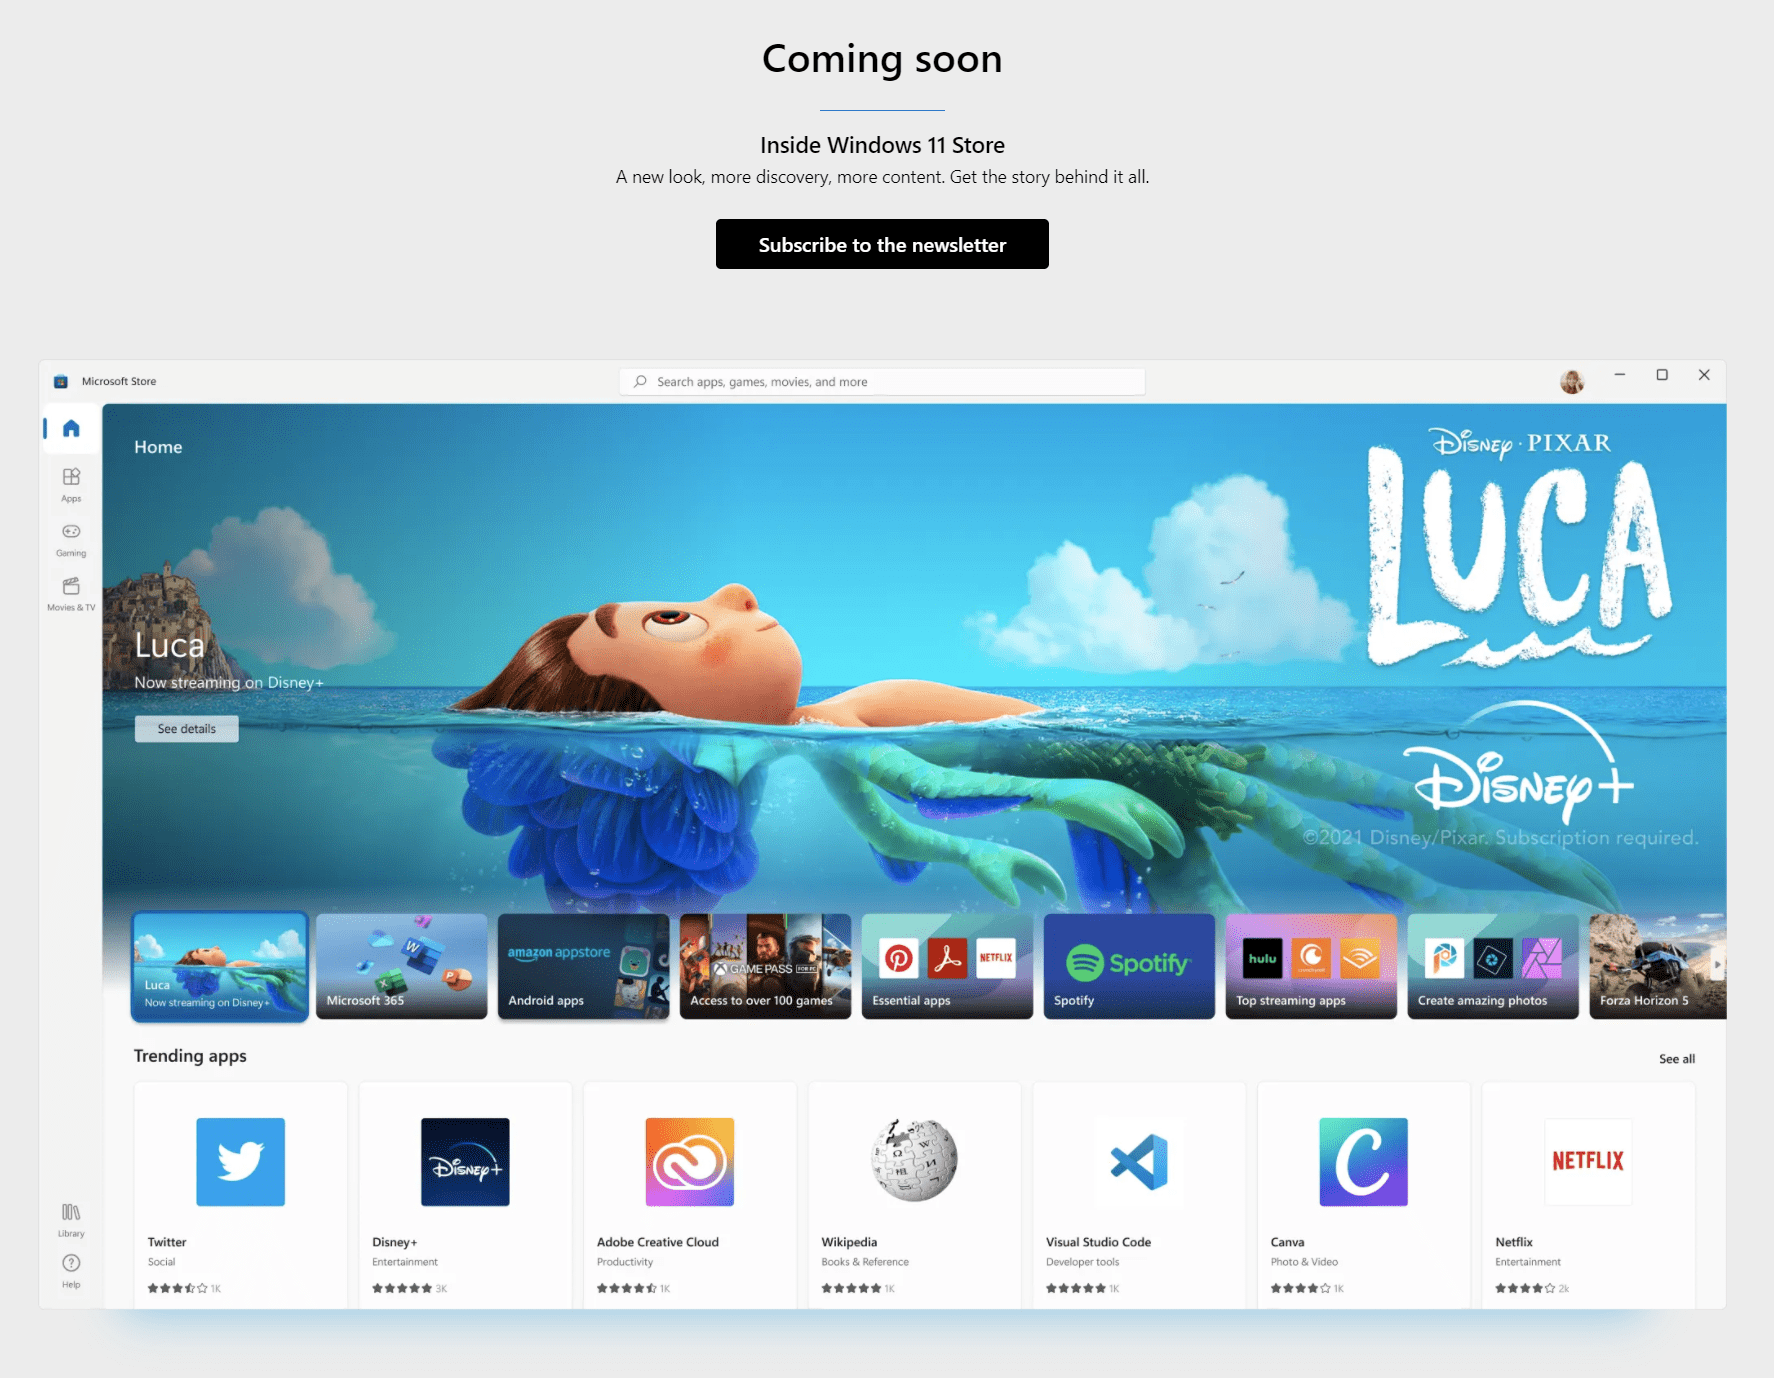Open the Disney+ app icon
This screenshot has height=1378, width=1774.
pyautogui.click(x=465, y=1162)
